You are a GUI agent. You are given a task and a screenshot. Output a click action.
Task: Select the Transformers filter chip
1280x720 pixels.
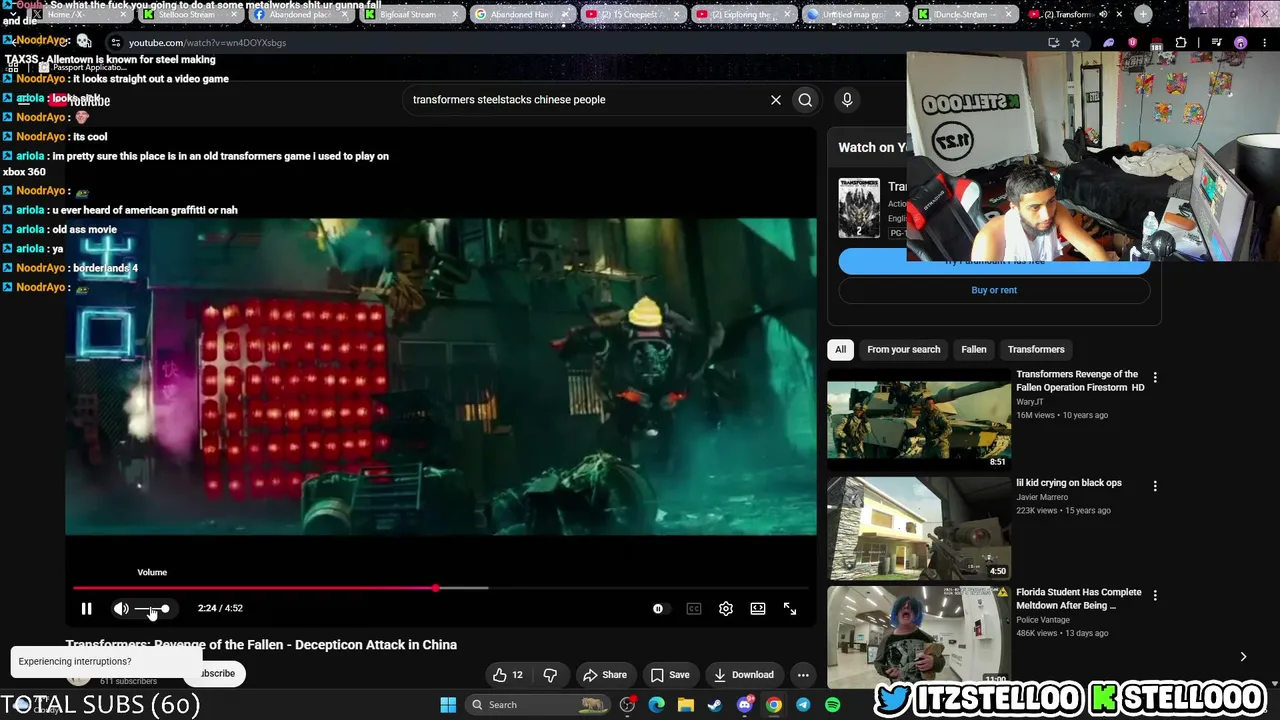point(1036,349)
